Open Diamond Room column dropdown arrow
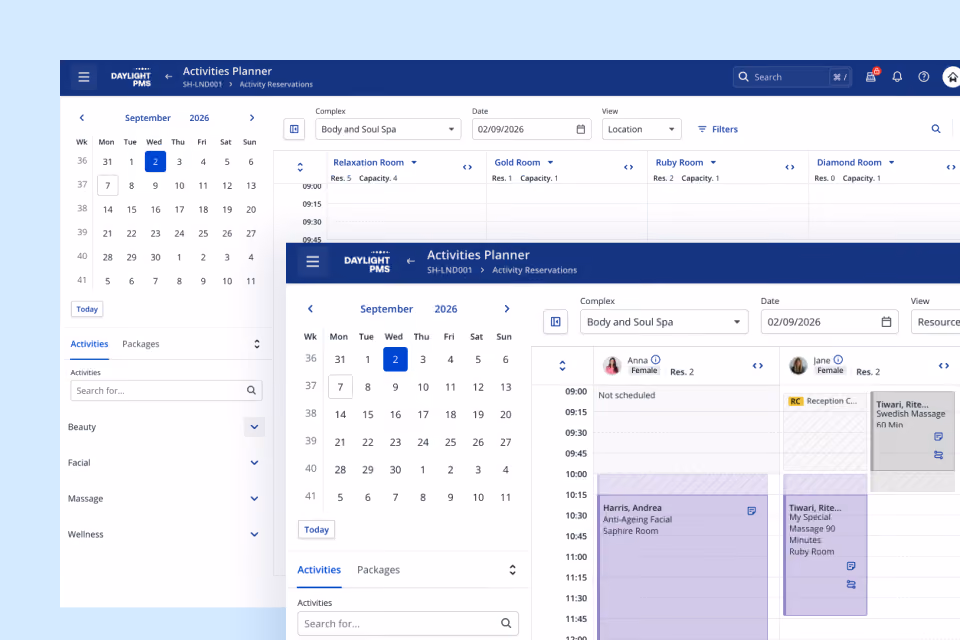The width and height of the screenshot is (960, 640). click(891, 162)
